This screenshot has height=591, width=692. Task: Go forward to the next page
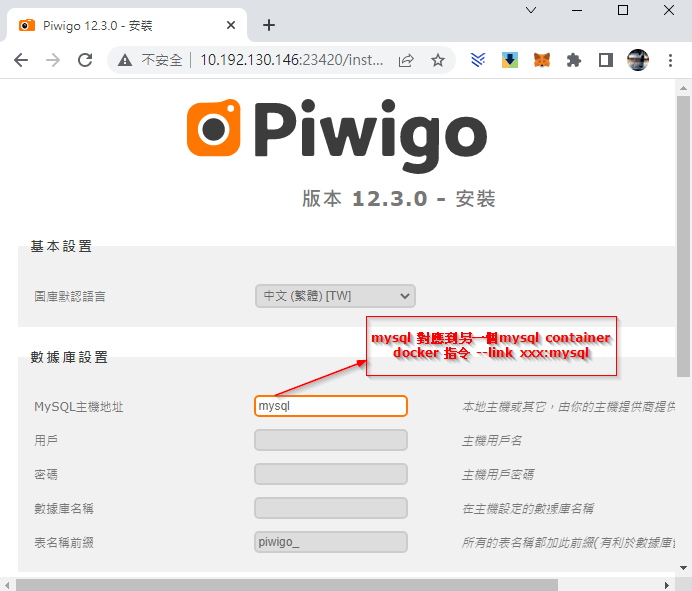coord(53,60)
